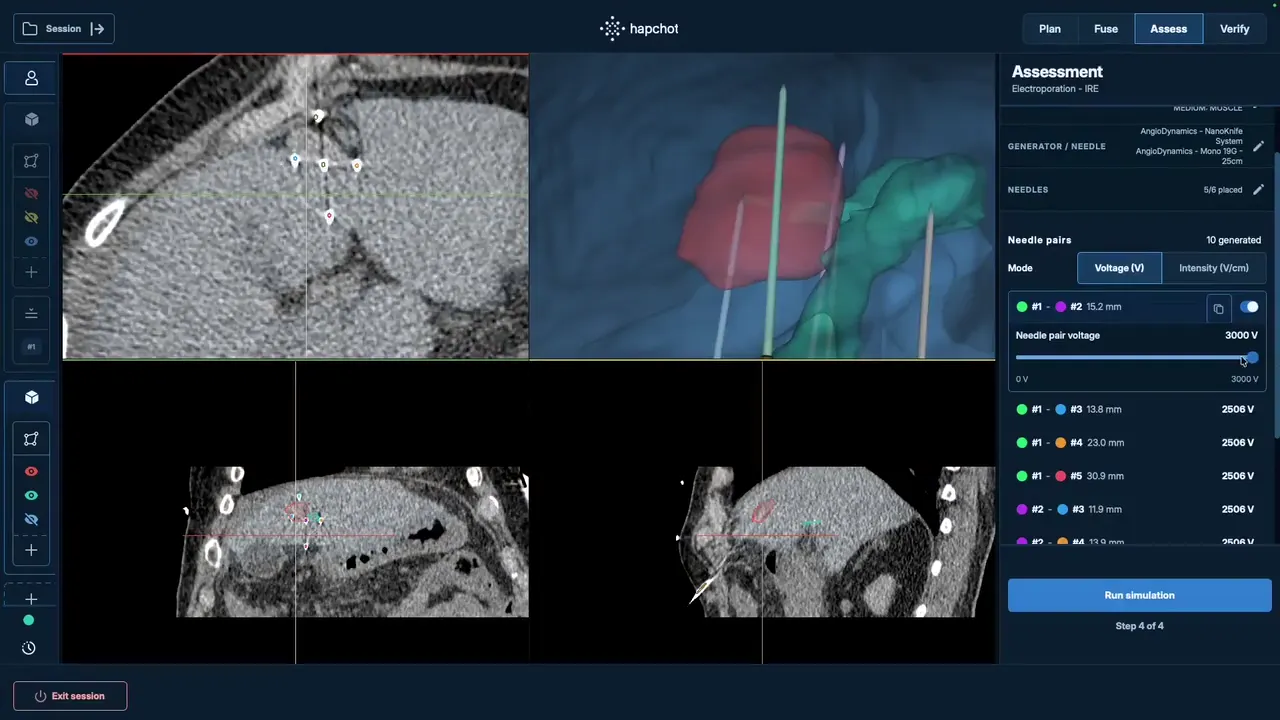Click the 'Step 4 of 4' label
This screenshot has height=720, width=1280.
[1139, 626]
